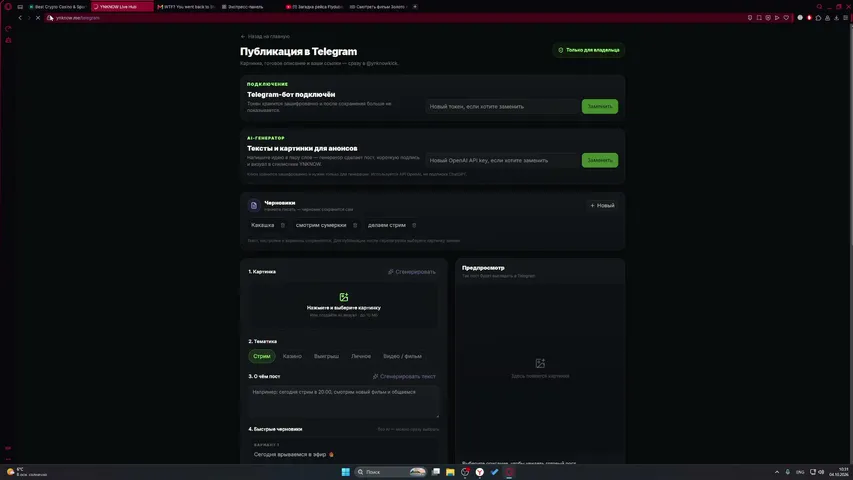Click the taskbar Поиск search box
This screenshot has height=480, width=853.
coord(391,472)
